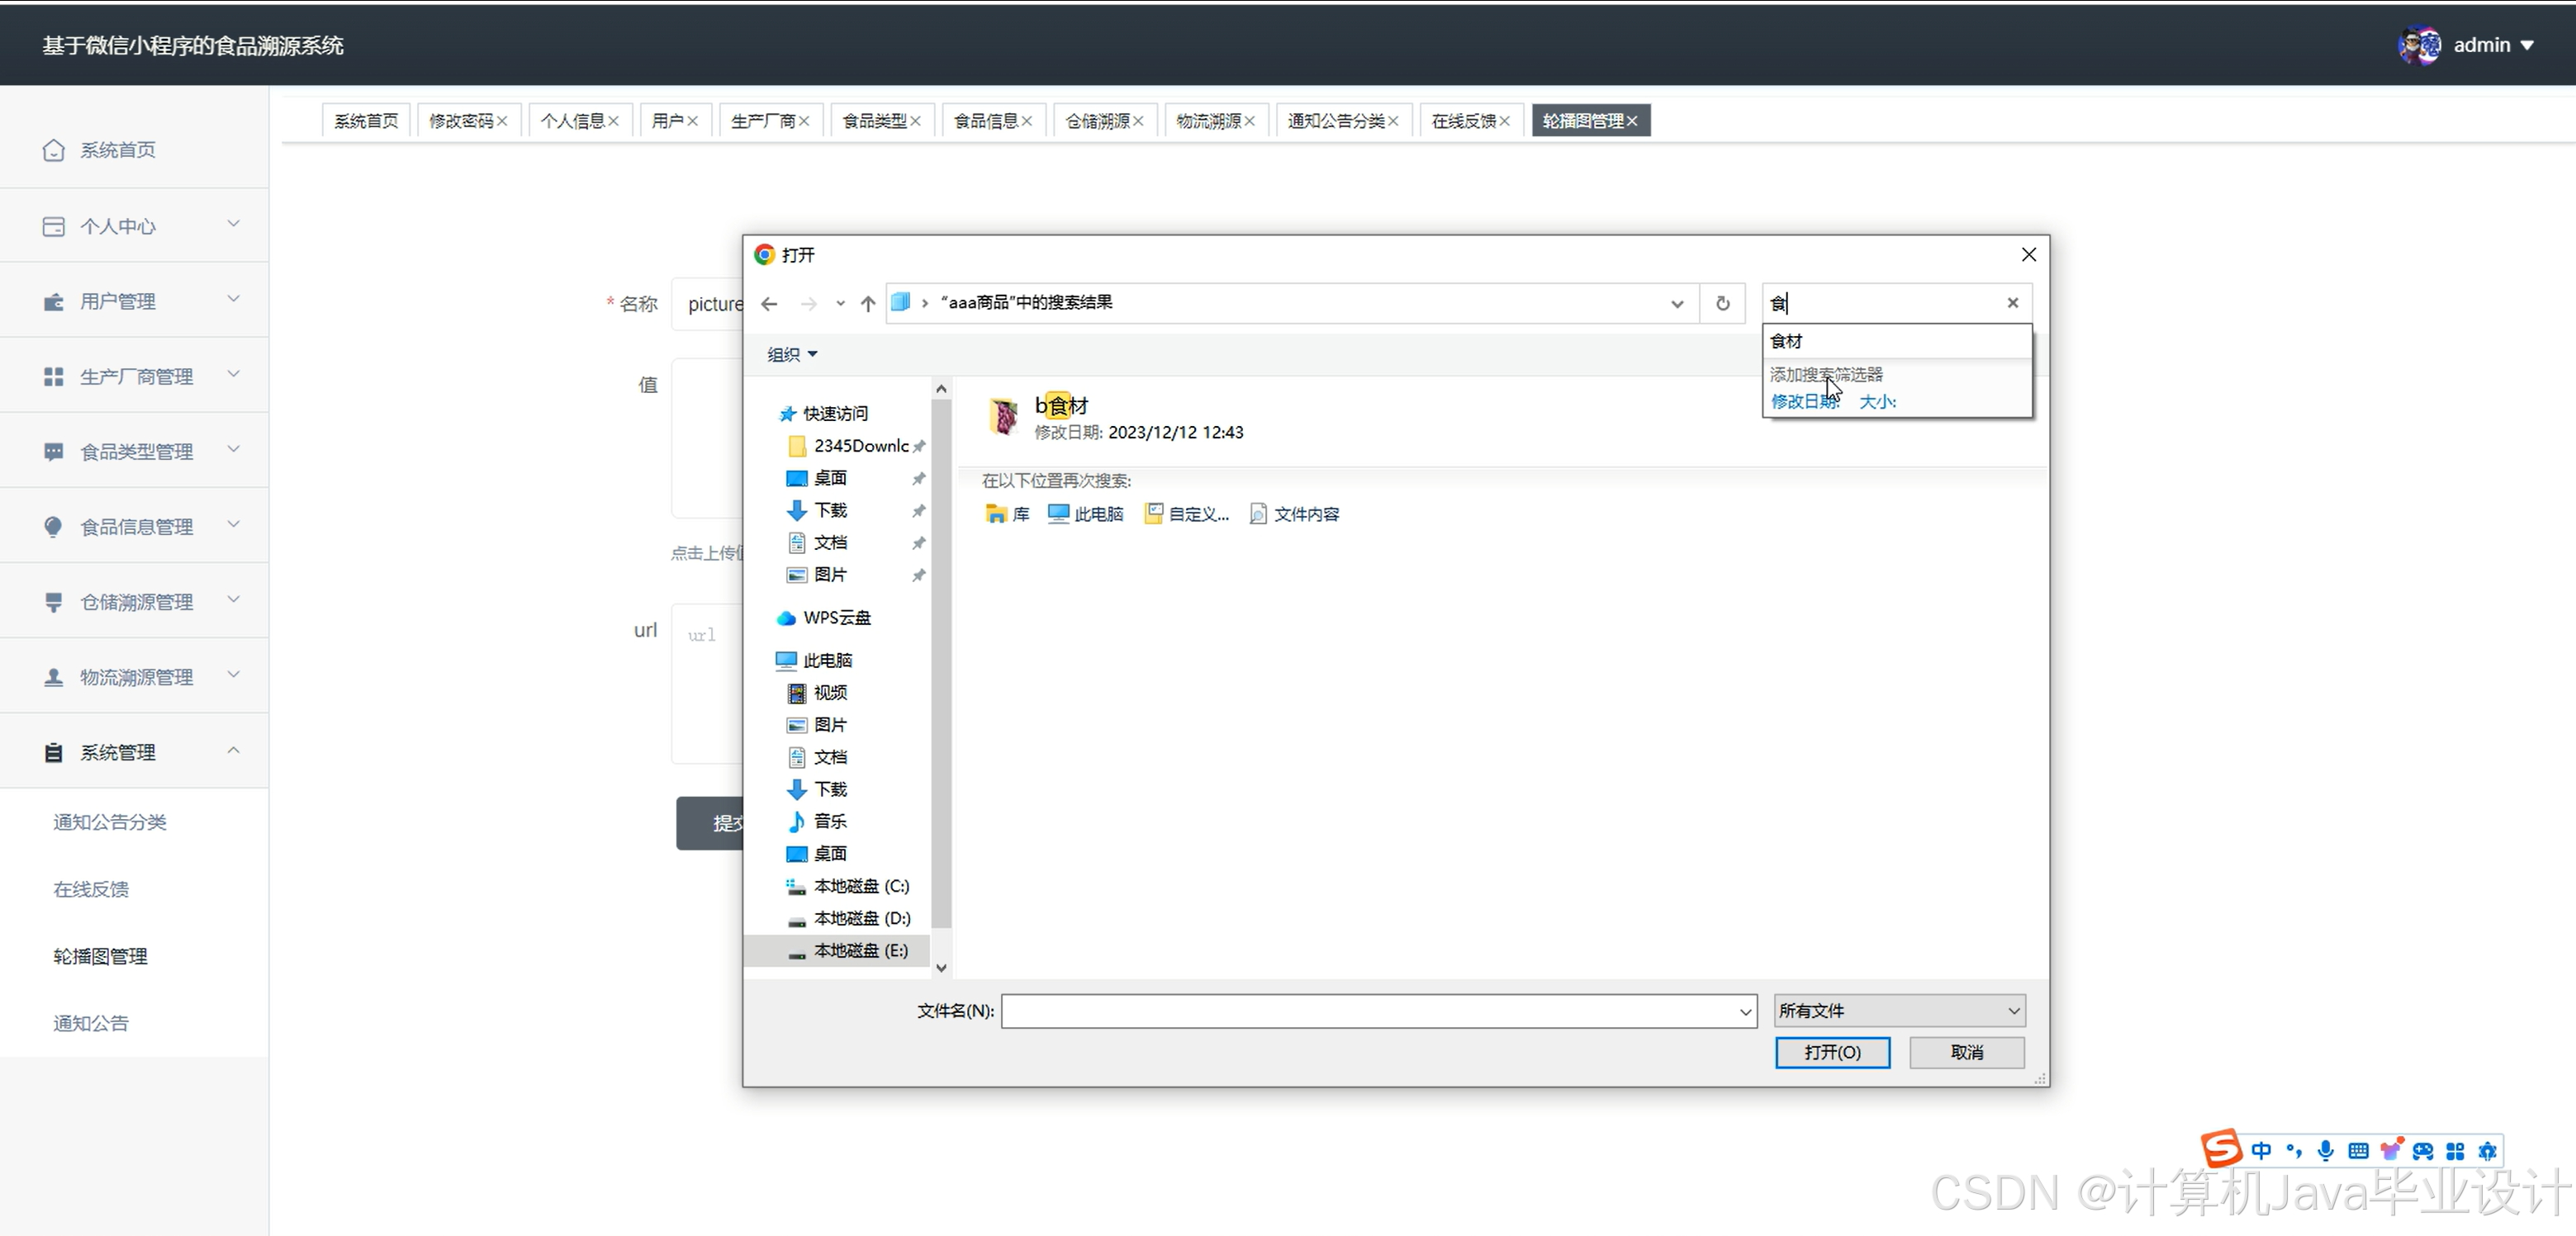Click the back arrow in file dialog
The width and height of the screenshot is (2576, 1236).
pos(768,303)
